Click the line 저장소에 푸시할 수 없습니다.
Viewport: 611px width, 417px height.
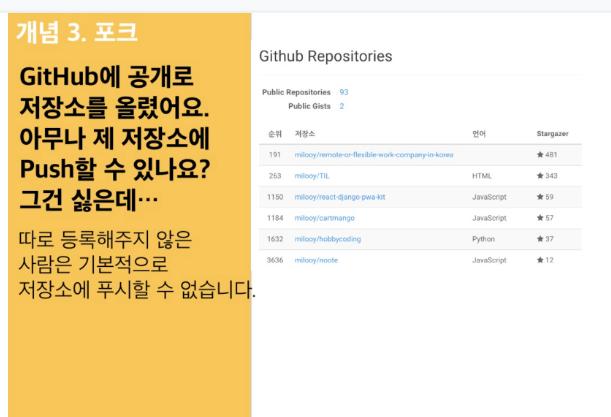(137, 289)
